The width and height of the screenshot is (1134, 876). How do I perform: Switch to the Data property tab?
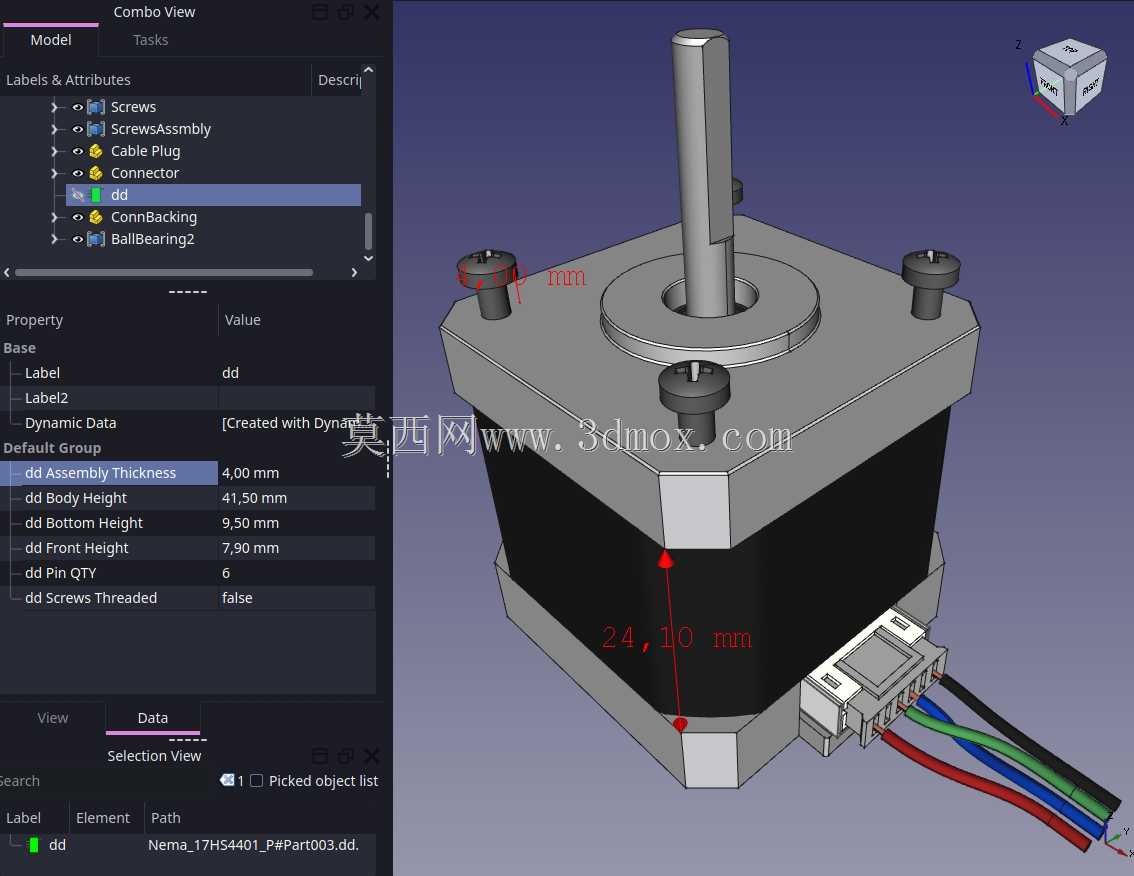point(153,718)
